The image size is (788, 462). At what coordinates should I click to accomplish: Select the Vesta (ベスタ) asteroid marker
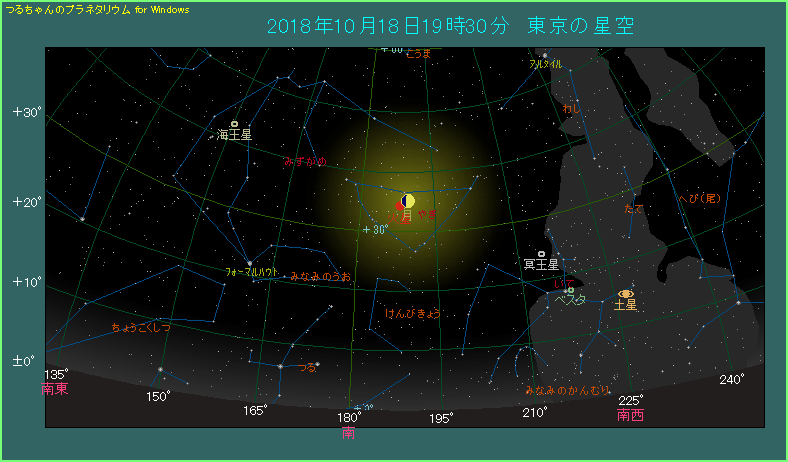(570, 290)
